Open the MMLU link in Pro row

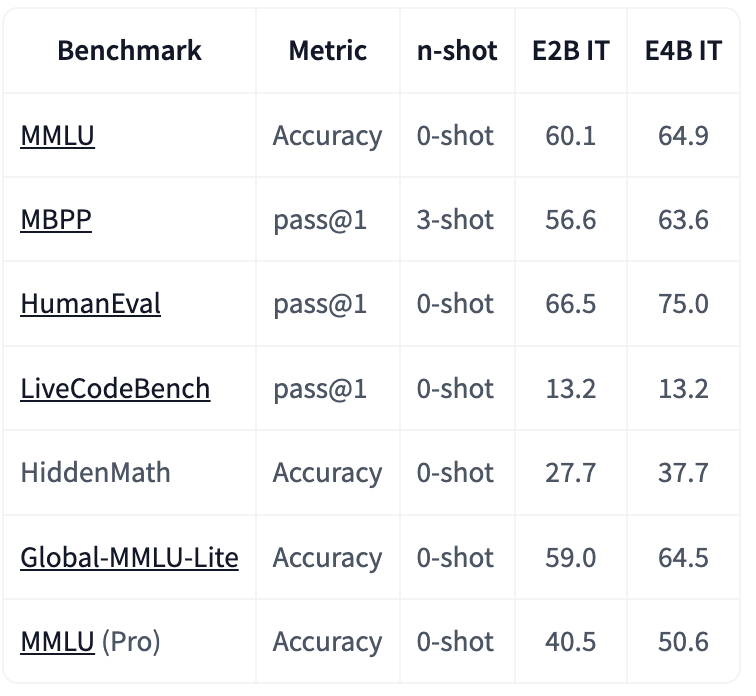57,642
